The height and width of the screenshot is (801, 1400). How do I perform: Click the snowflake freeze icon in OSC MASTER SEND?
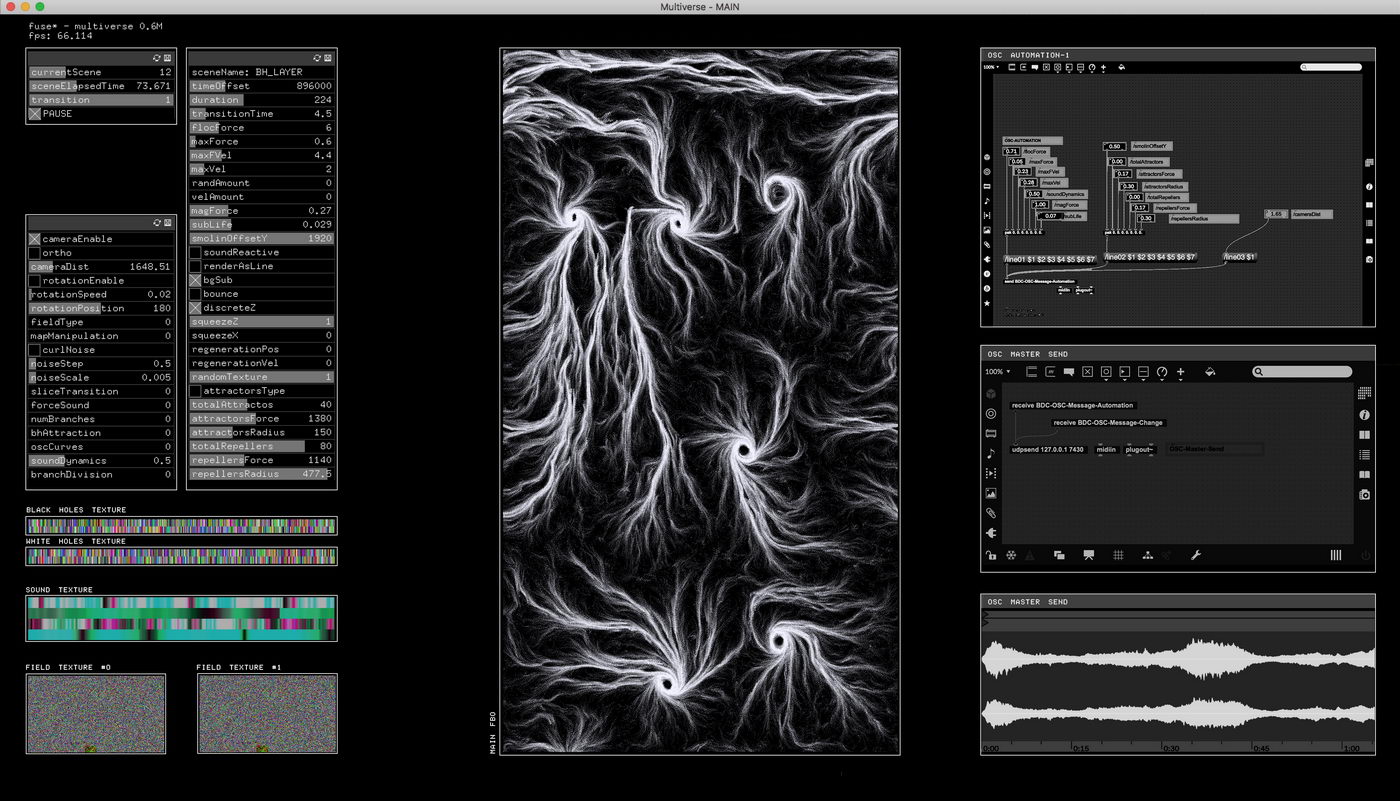1011,555
